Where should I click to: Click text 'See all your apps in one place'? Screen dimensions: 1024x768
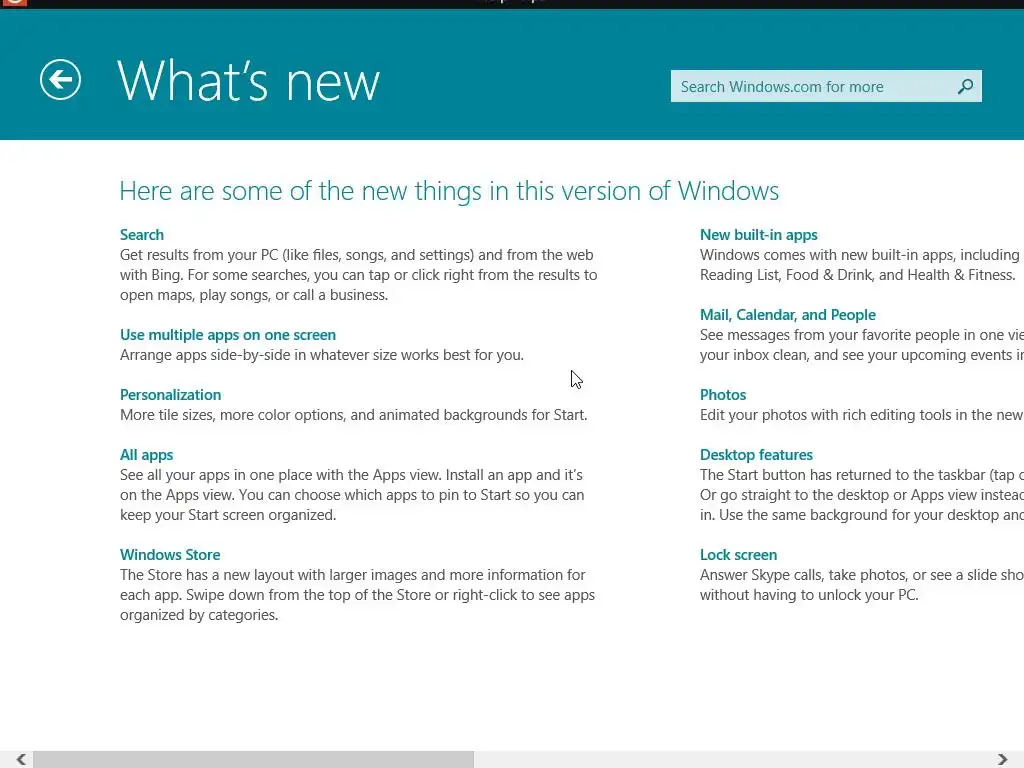tap(232, 475)
